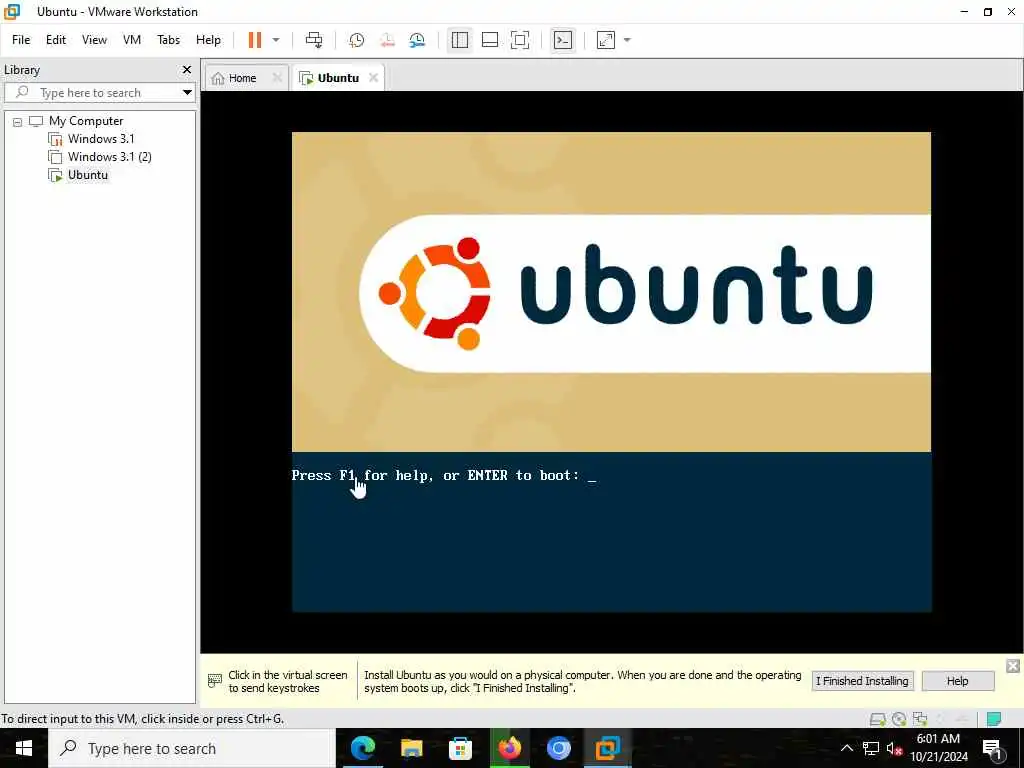Image resolution: width=1024 pixels, height=768 pixels.
Task: Toggle the Library sidebar view icon
Action: pos(460,40)
